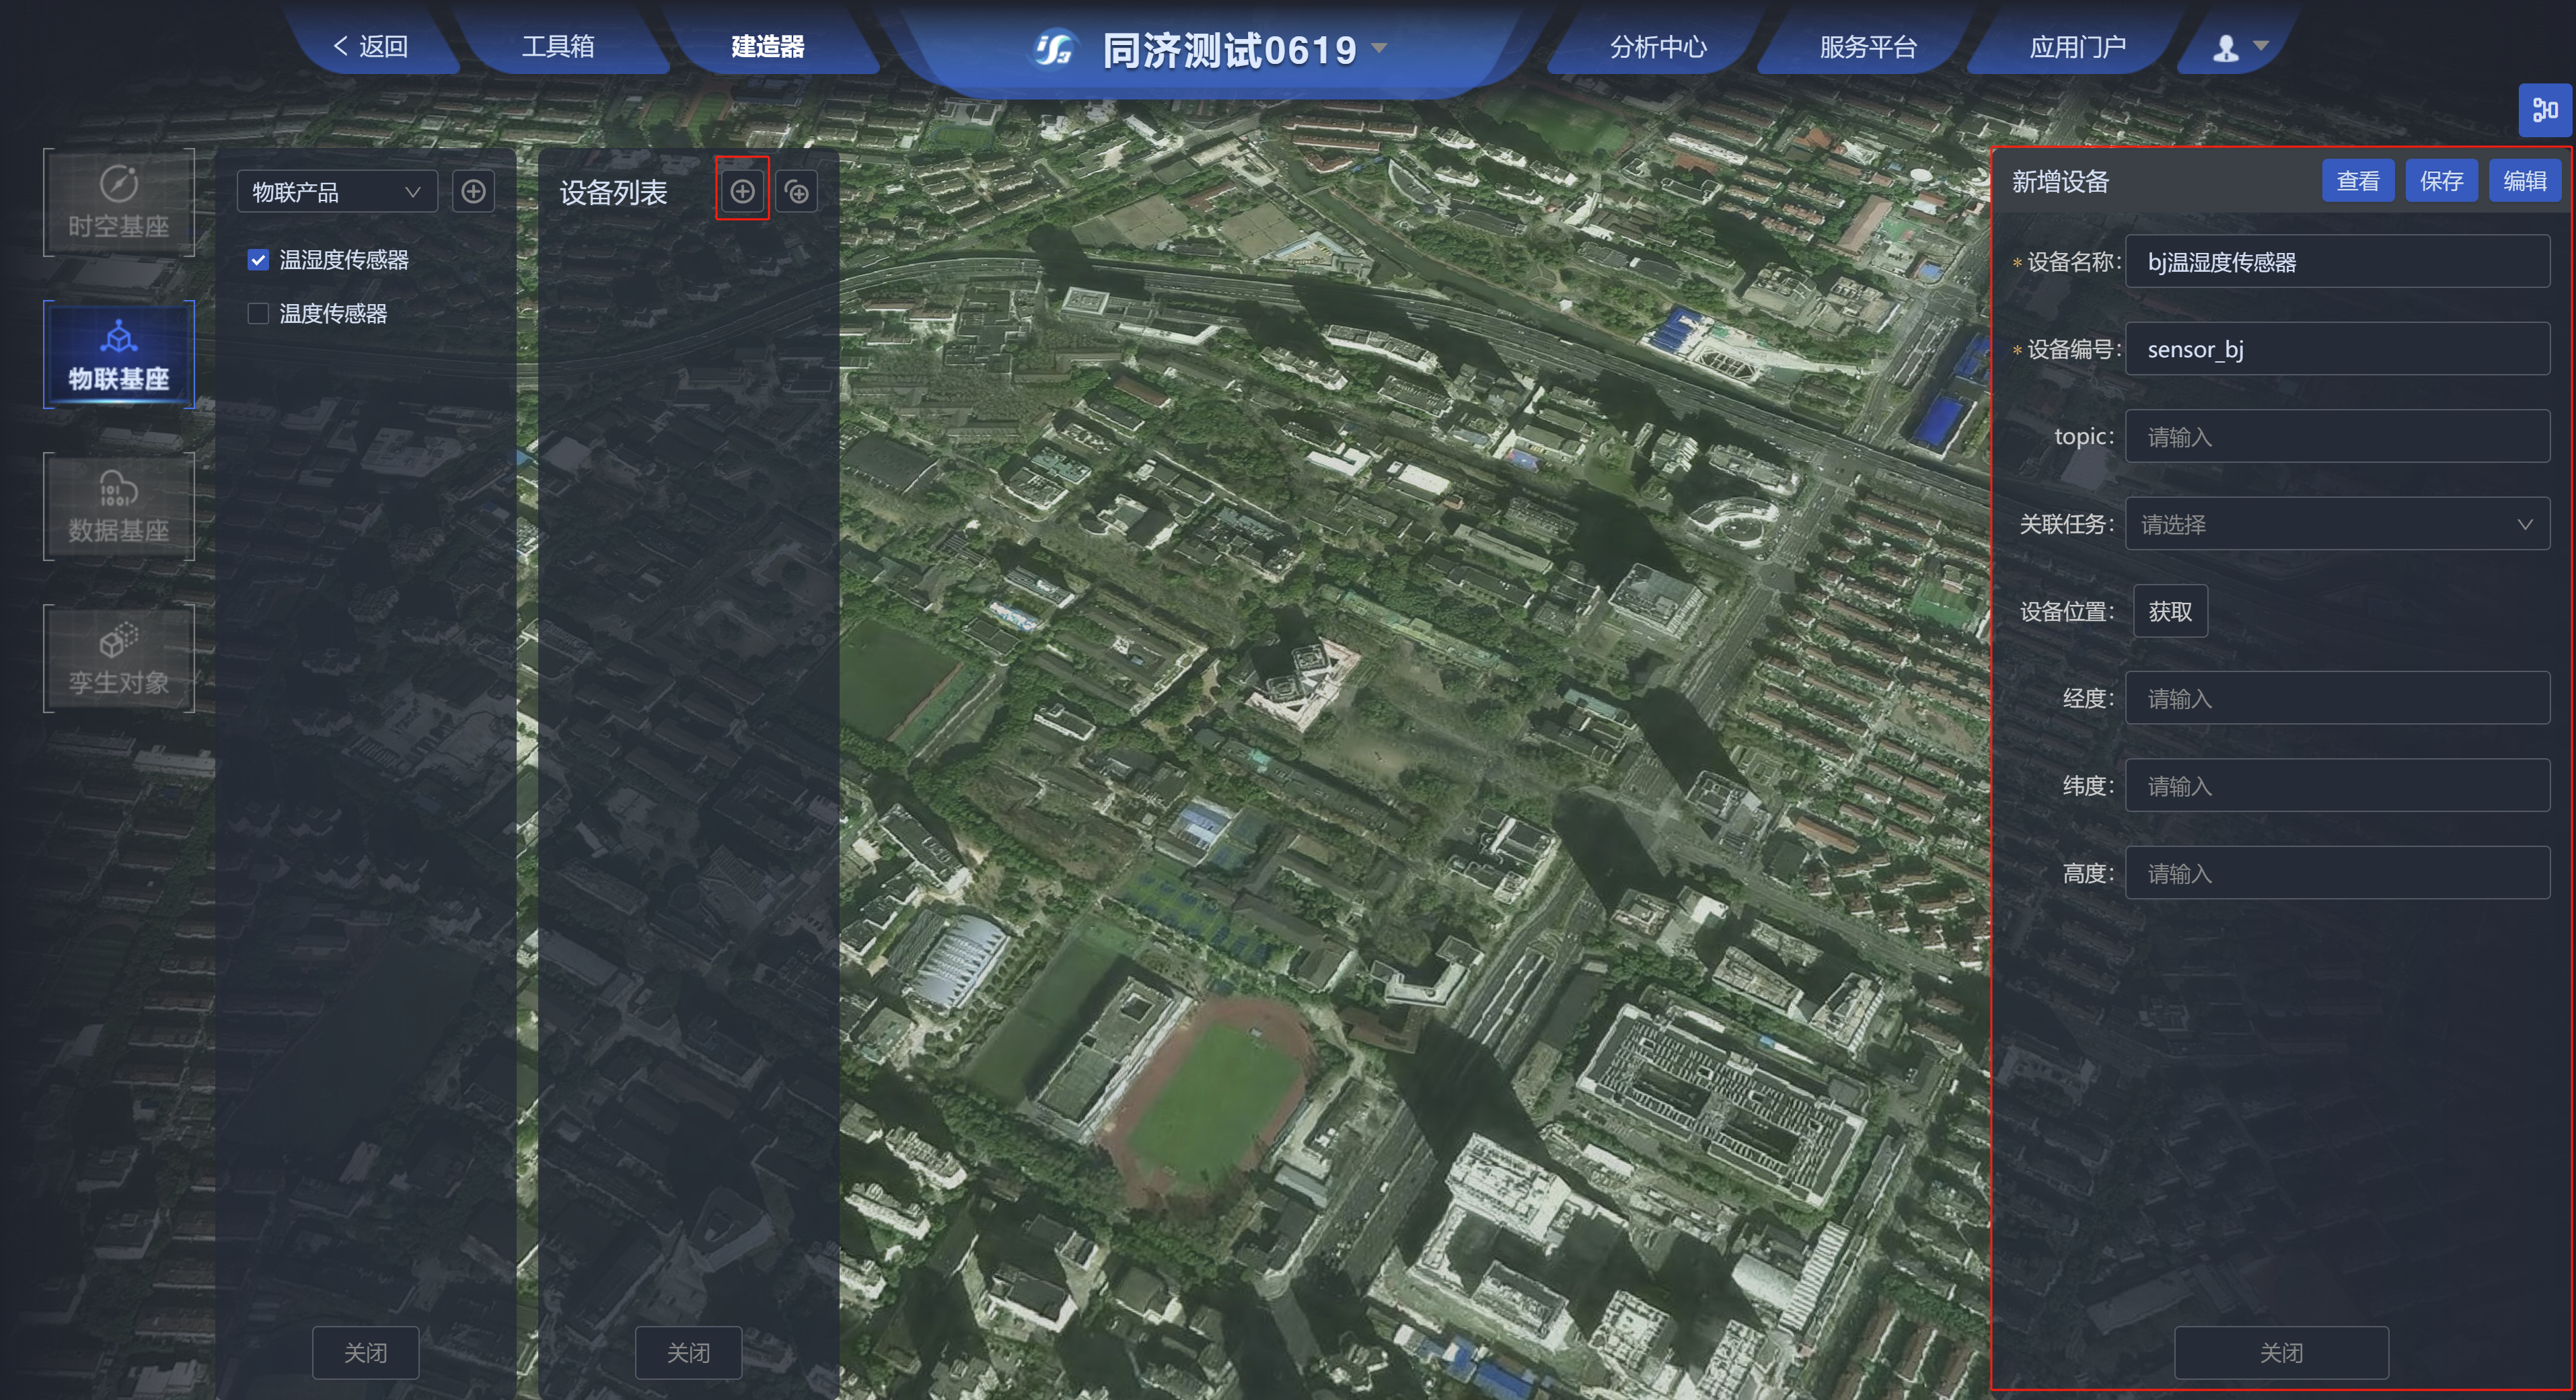The image size is (2576, 1400).
Task: Open the 应用门户 tab
Action: pos(2078,47)
